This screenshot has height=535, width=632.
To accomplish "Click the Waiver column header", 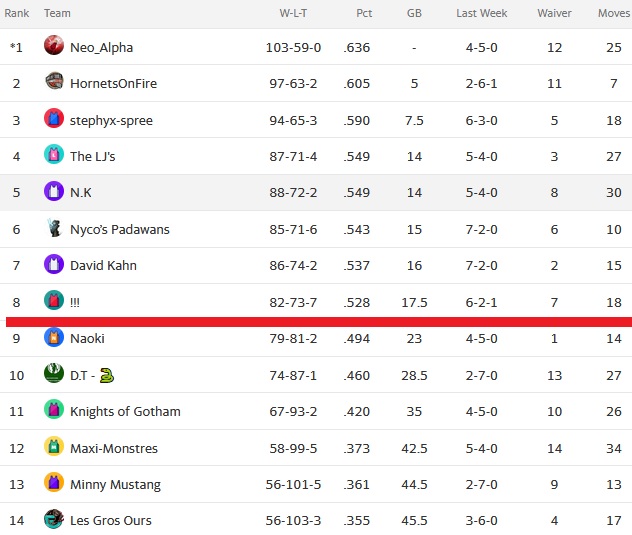I will coord(554,13).
